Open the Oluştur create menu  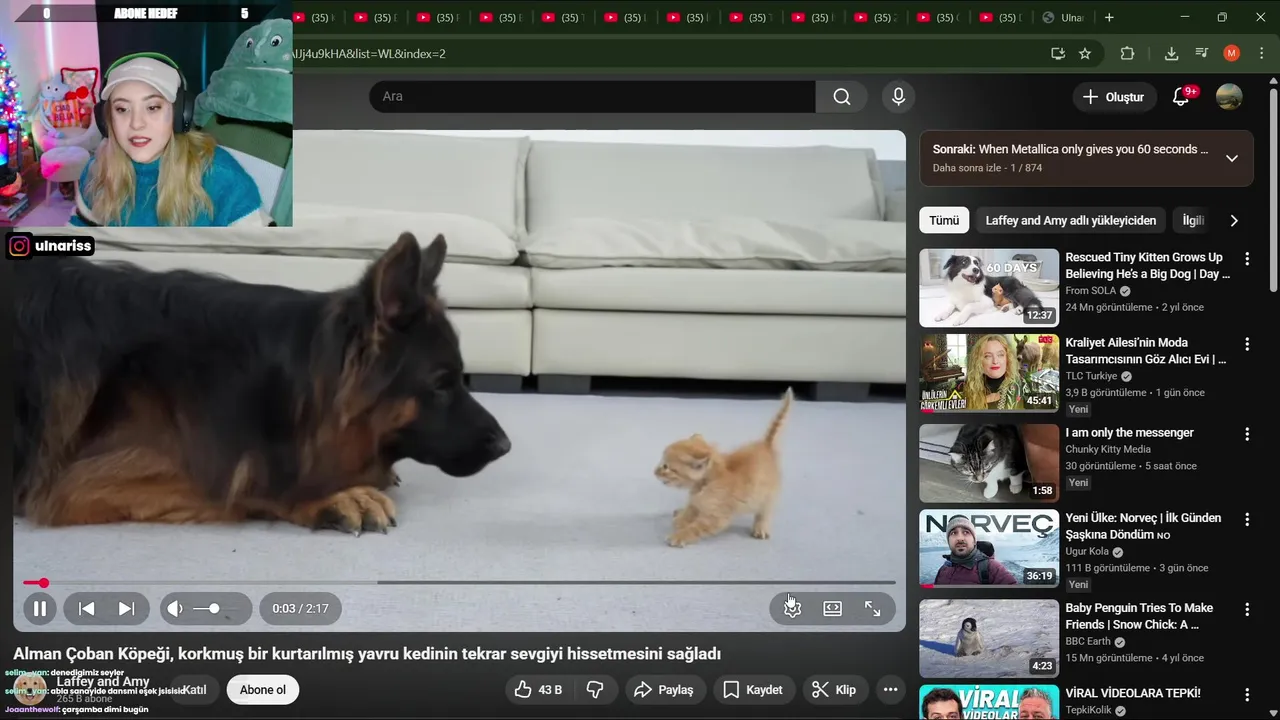coord(1113,97)
